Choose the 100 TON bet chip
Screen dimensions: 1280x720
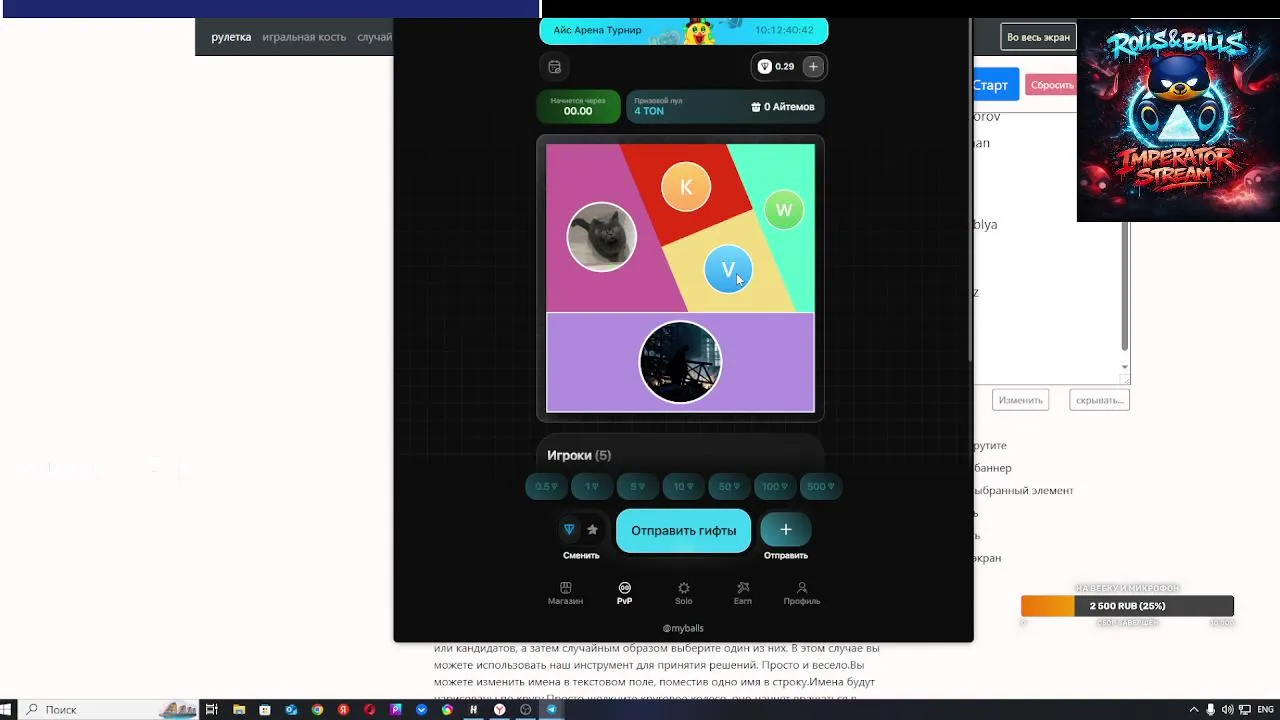coord(776,487)
